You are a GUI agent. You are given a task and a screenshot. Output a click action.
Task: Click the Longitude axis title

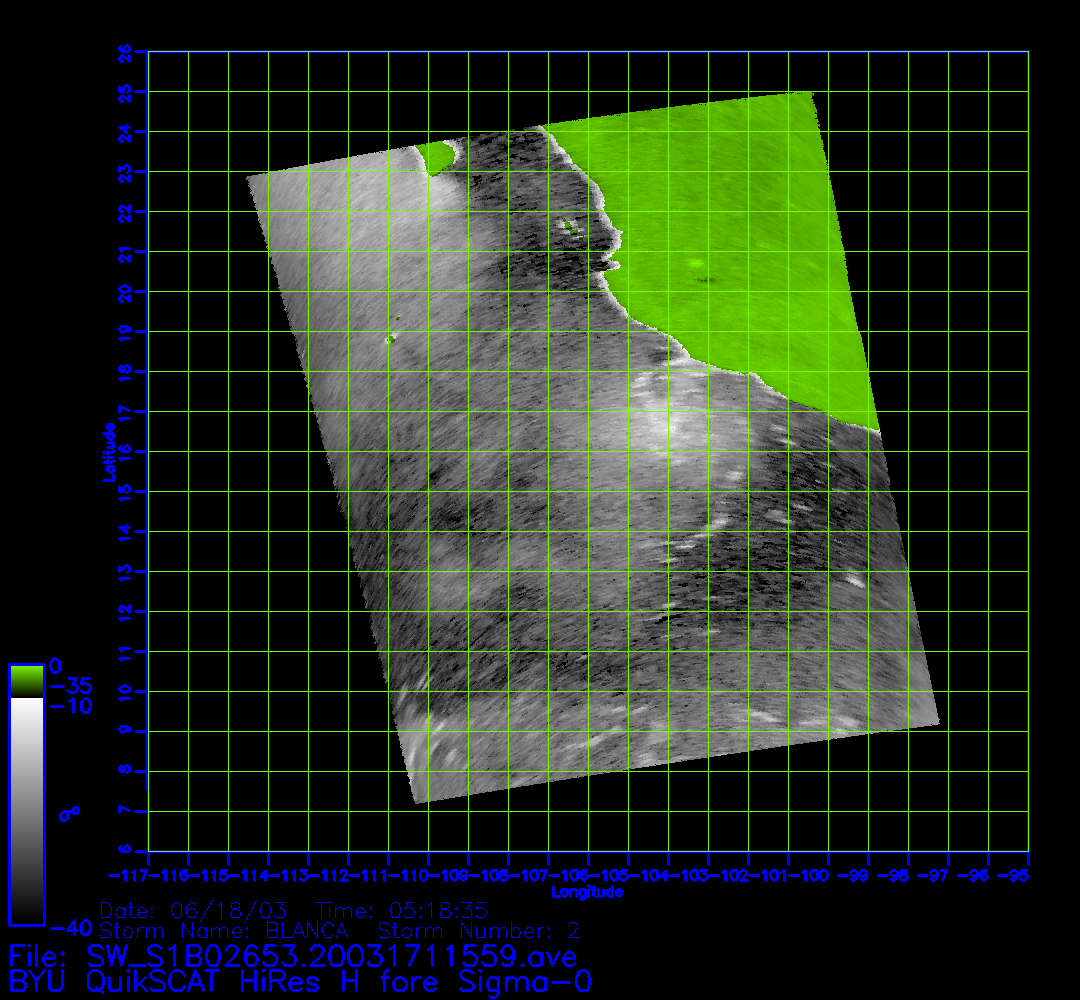tap(587, 891)
